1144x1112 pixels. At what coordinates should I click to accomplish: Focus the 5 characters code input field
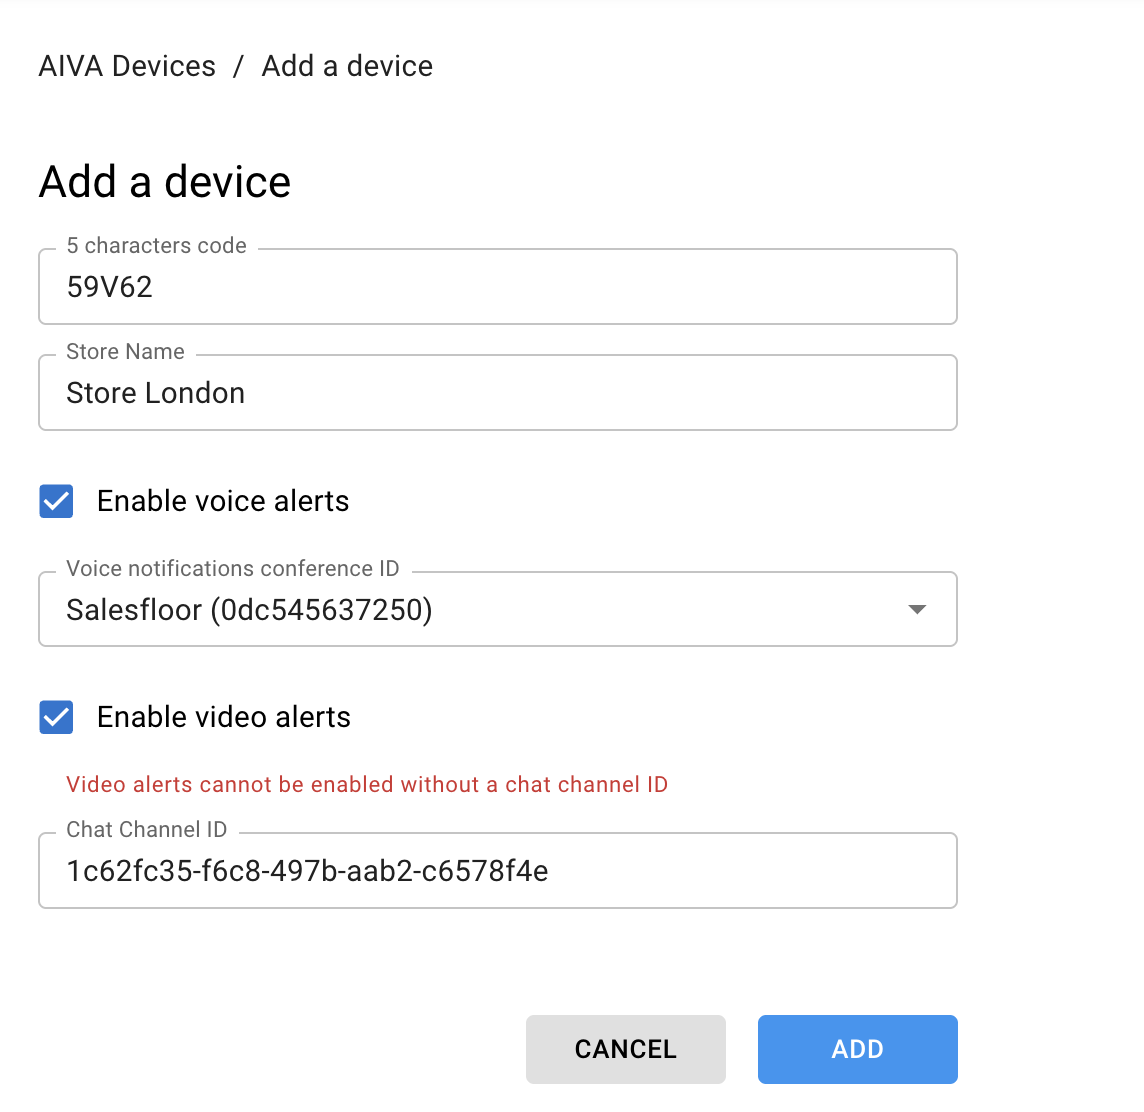(x=497, y=287)
